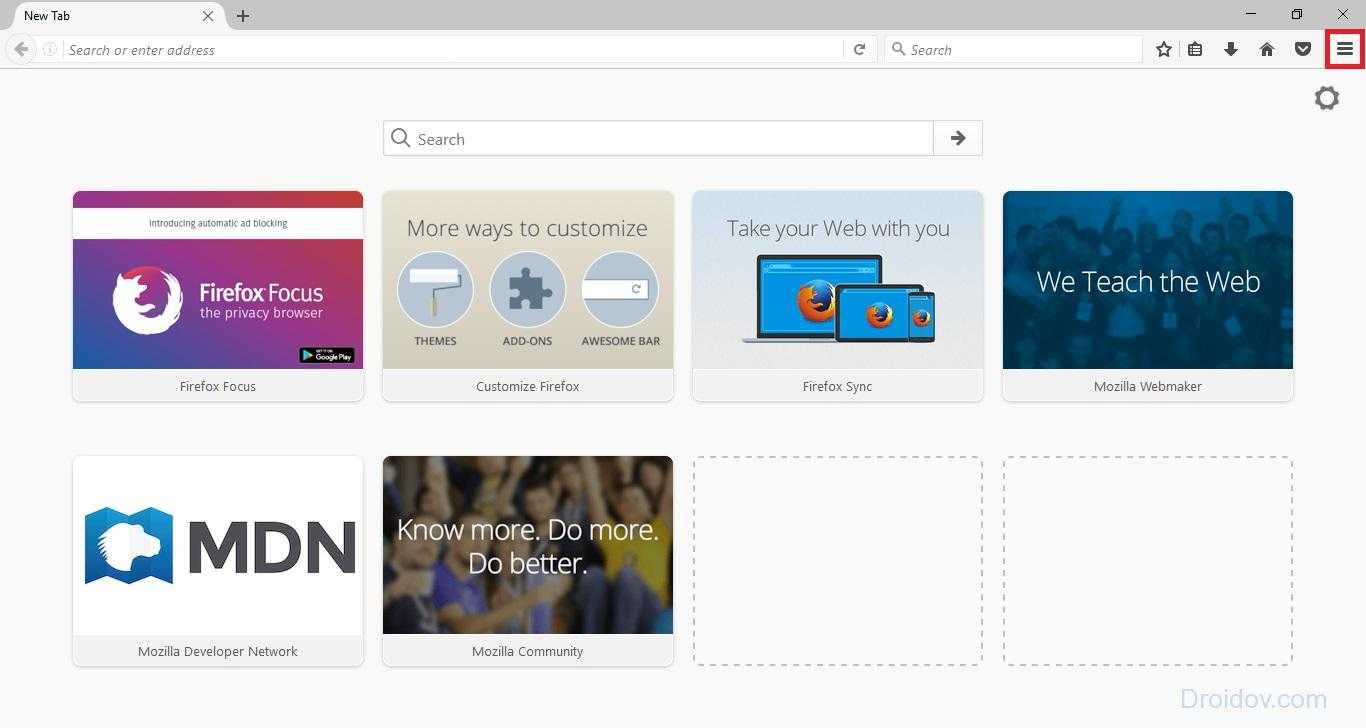Open the Downloads arrow icon
1366x728 pixels.
[x=1231, y=49]
